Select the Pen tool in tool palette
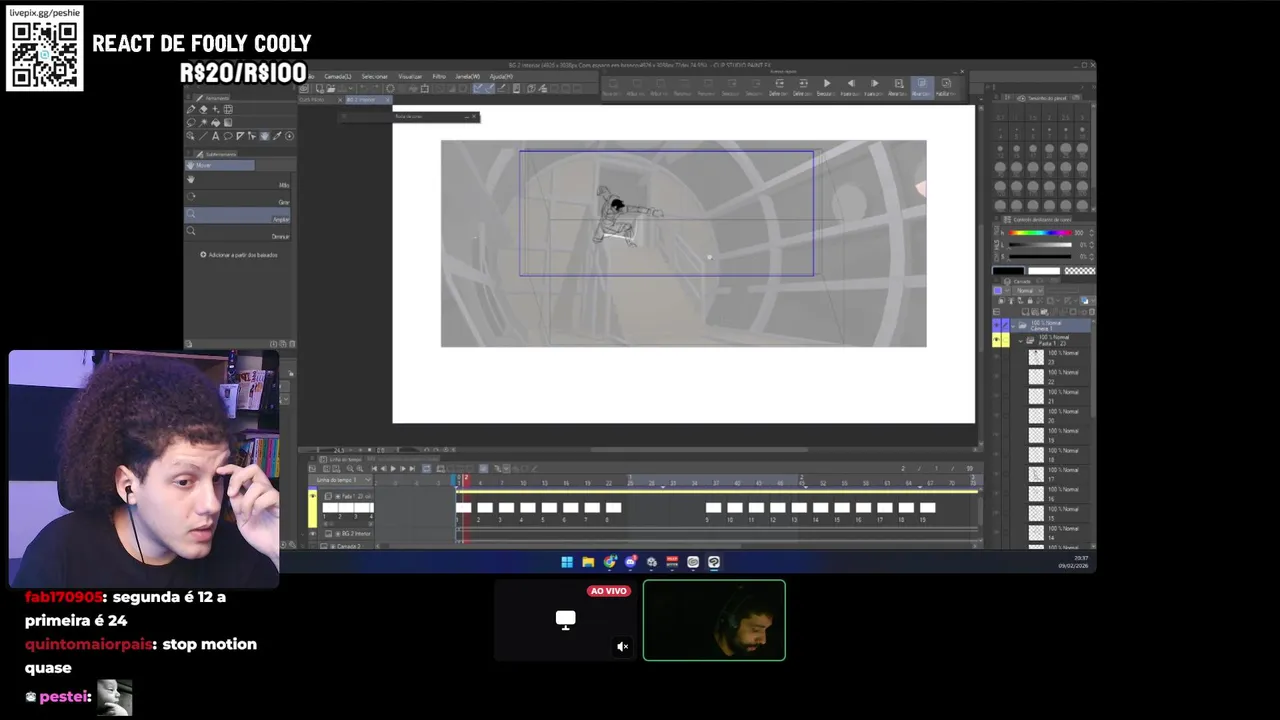Image resolution: width=1280 pixels, height=720 pixels. 191,109
